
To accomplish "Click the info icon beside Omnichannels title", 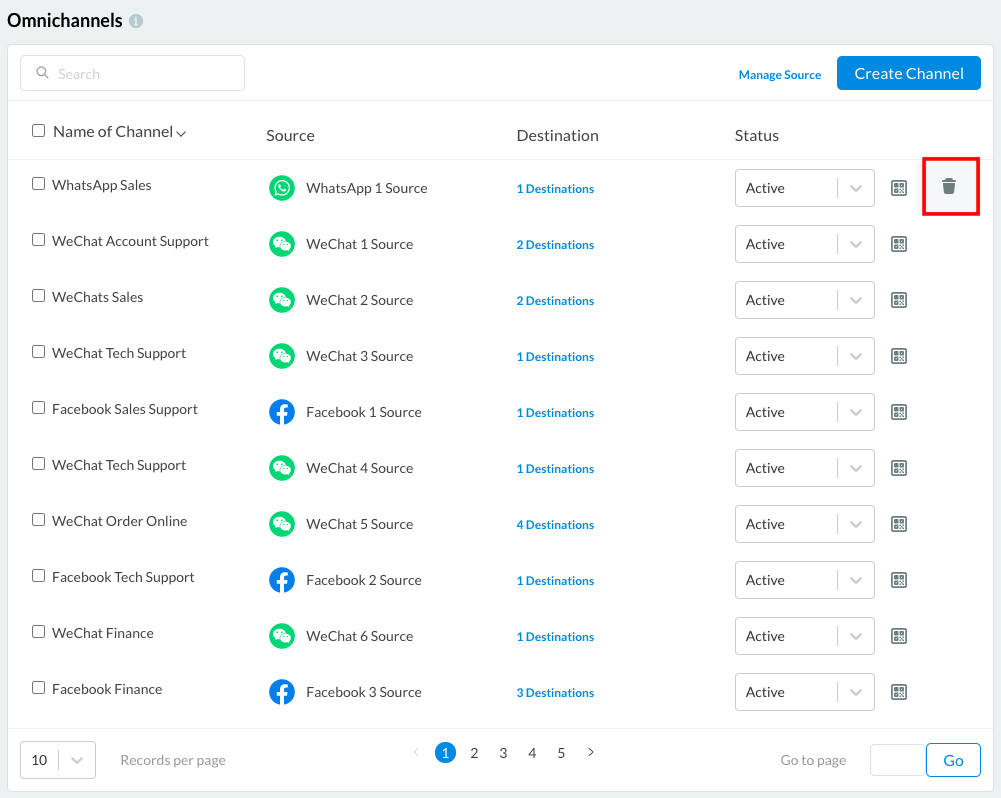I will [136, 21].
